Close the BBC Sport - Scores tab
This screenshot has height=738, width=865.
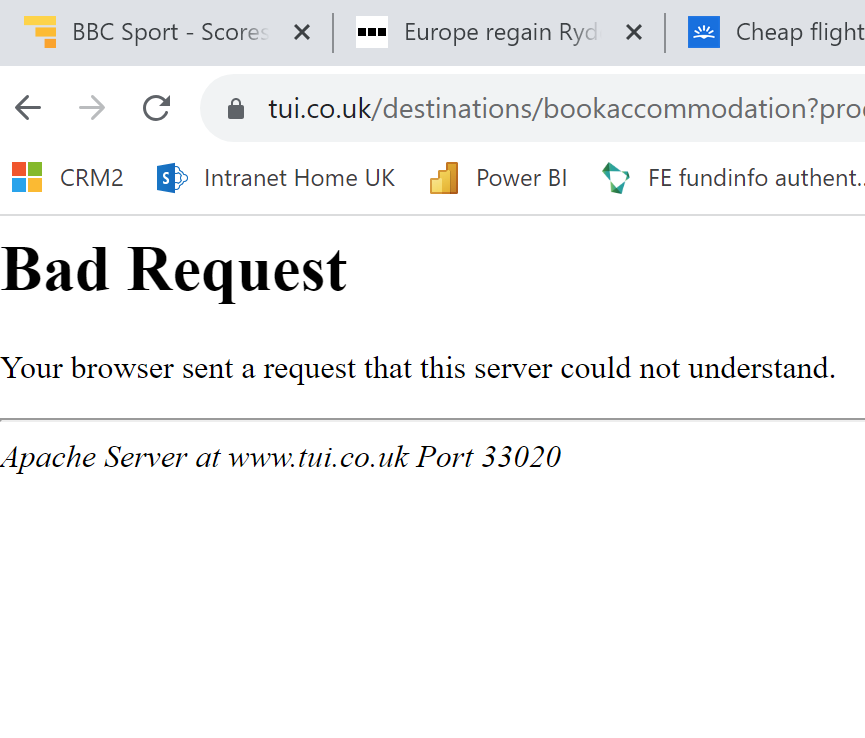pyautogui.click(x=302, y=33)
